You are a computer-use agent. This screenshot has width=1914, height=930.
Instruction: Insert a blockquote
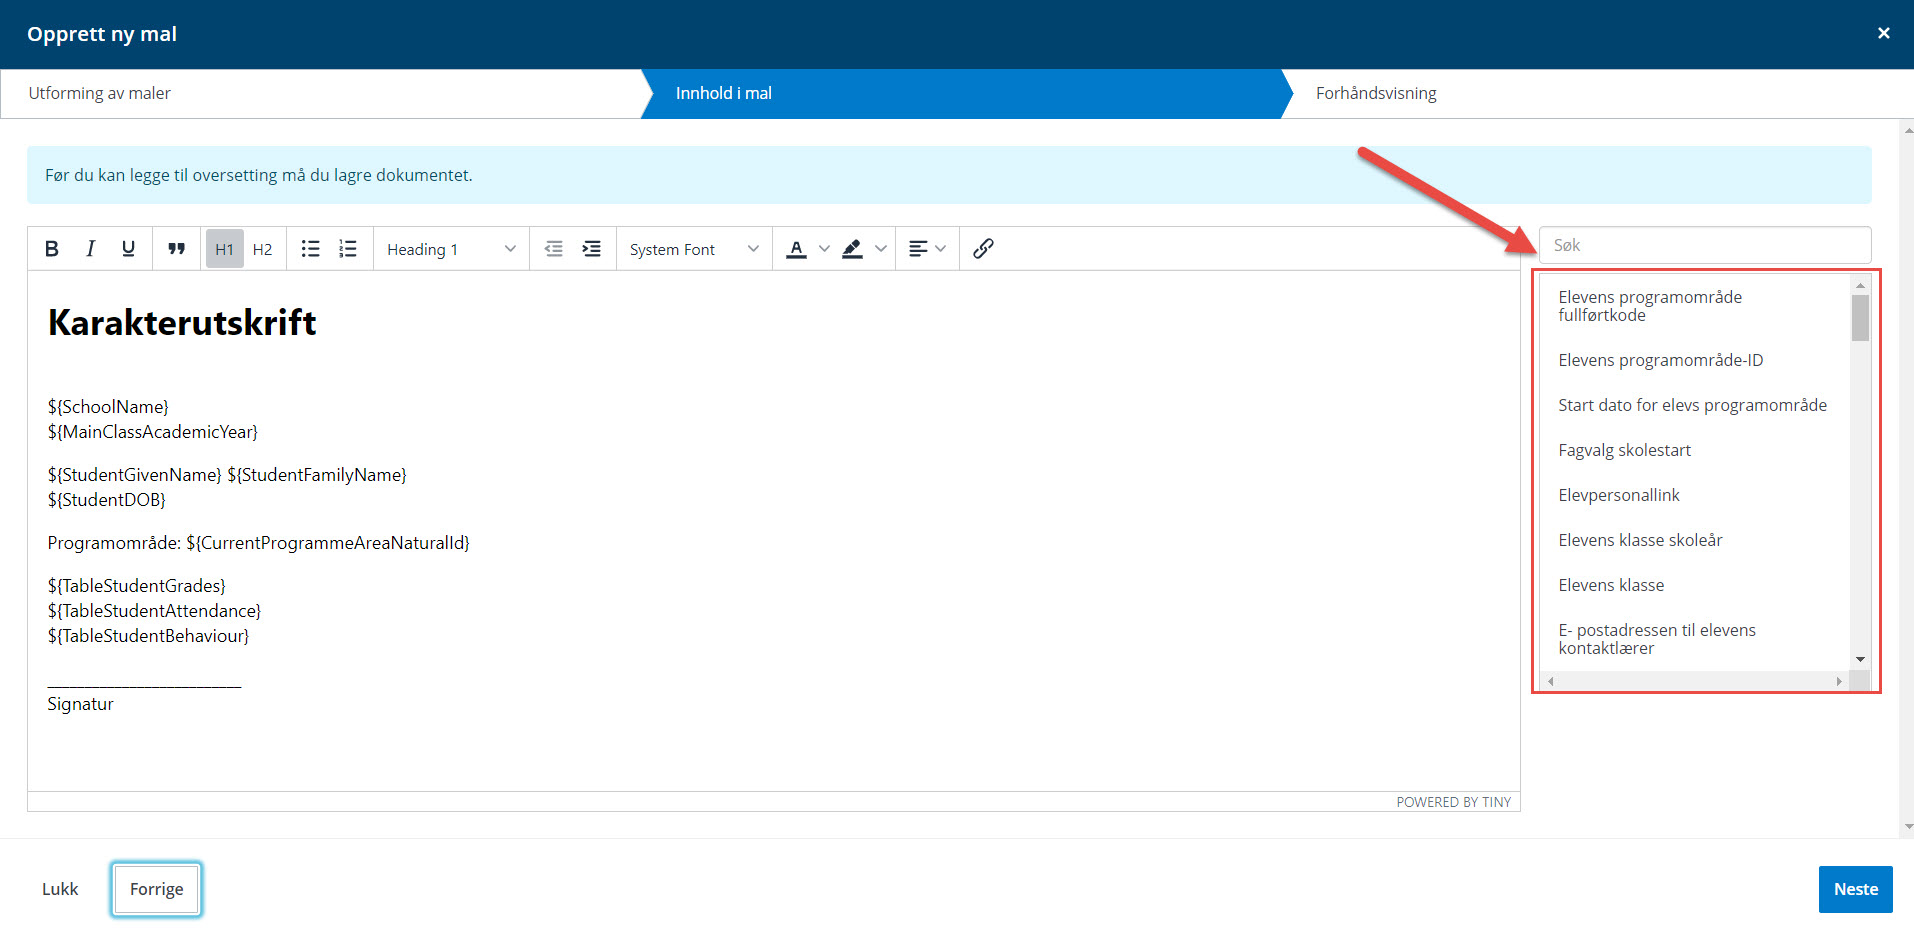pyautogui.click(x=177, y=249)
